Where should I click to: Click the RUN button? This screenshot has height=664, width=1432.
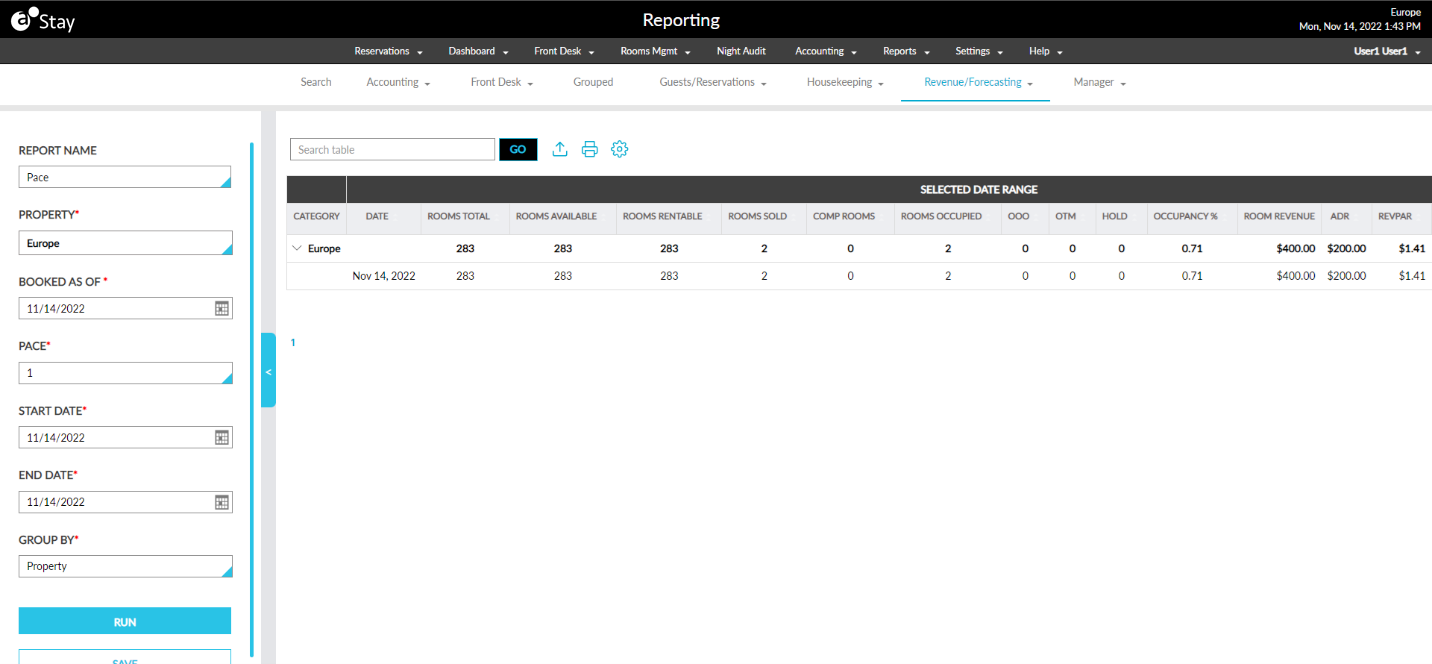pos(125,621)
